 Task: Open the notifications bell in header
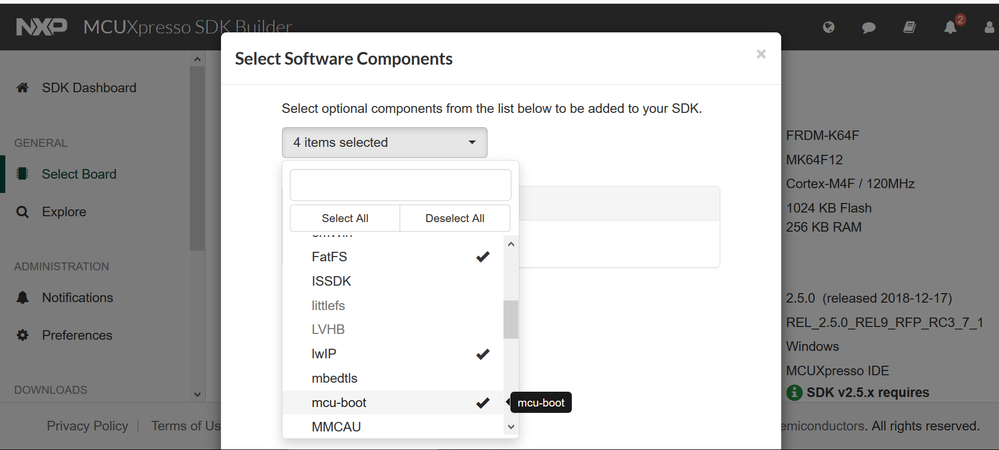950,27
